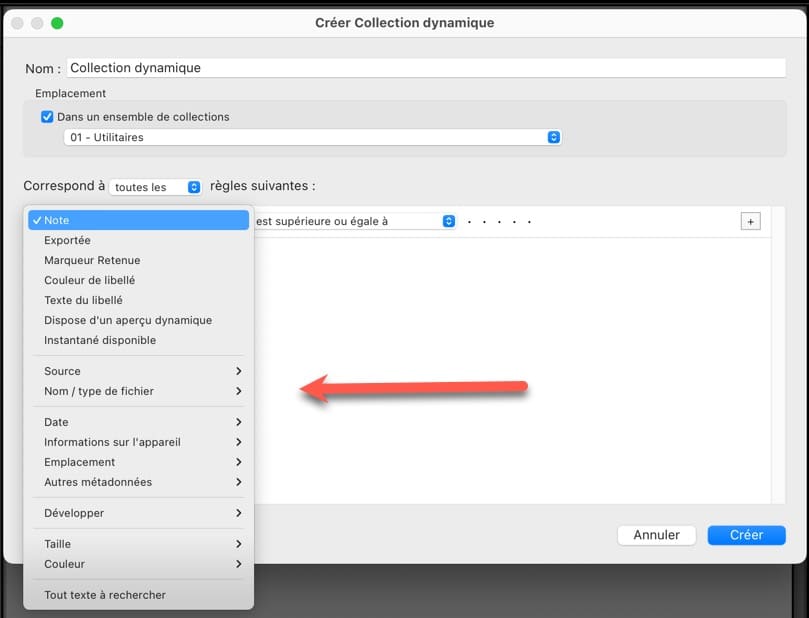The width and height of the screenshot is (809, 618).
Task: Expand Autres métadonnées submenu
Action: [x=138, y=482]
